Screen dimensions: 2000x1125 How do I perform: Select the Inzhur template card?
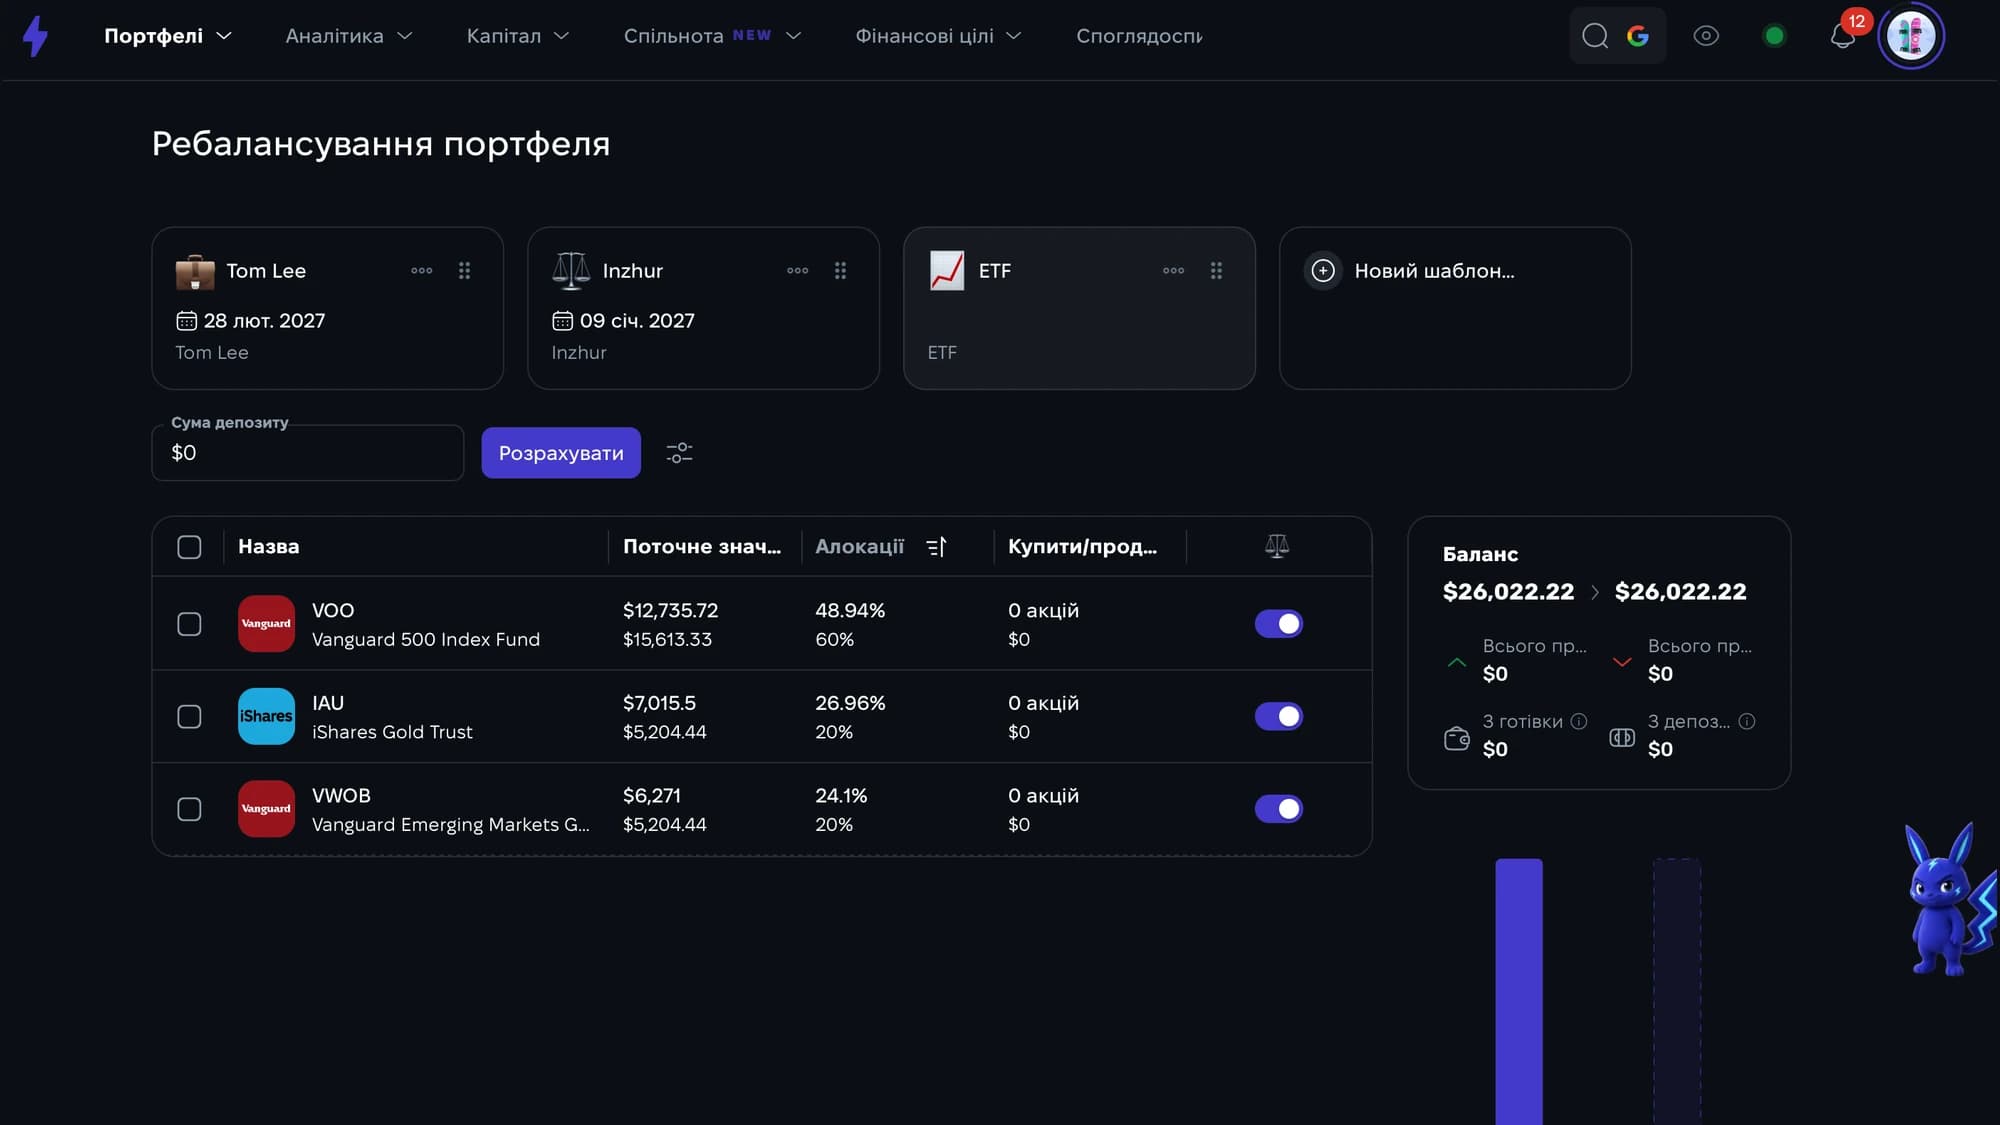[x=703, y=308]
